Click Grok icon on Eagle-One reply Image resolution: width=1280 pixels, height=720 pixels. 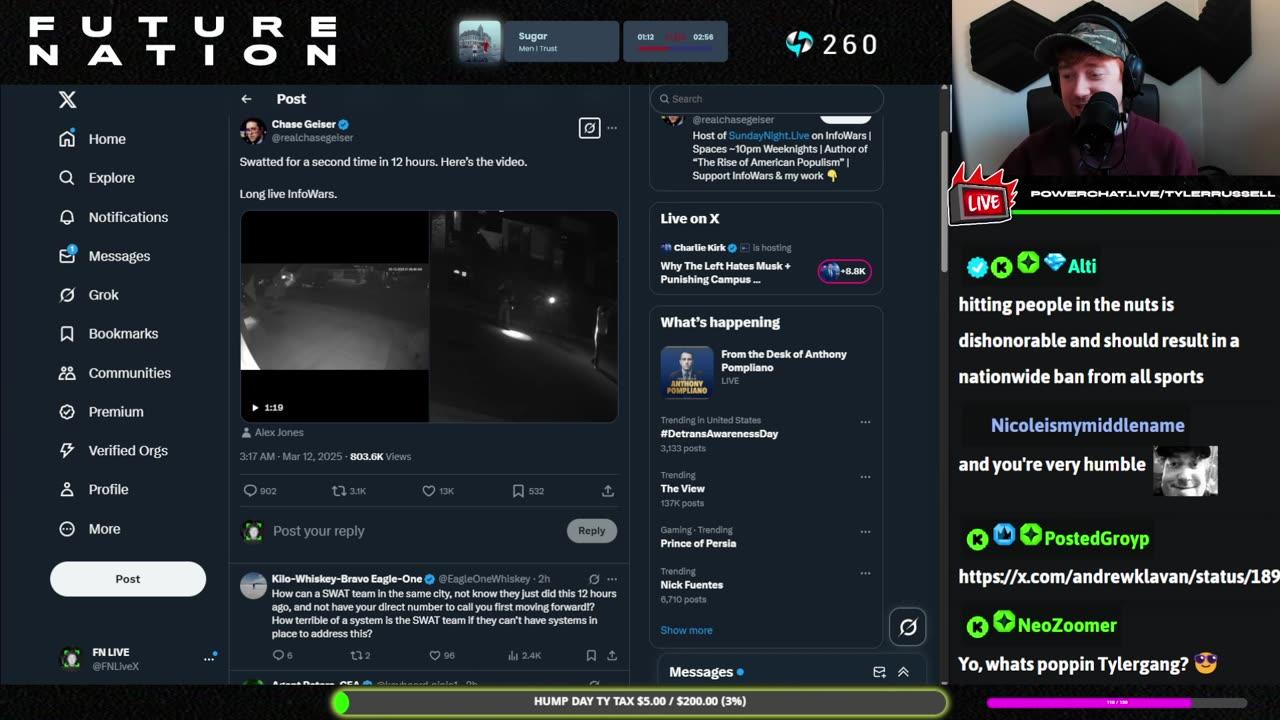tap(594, 579)
